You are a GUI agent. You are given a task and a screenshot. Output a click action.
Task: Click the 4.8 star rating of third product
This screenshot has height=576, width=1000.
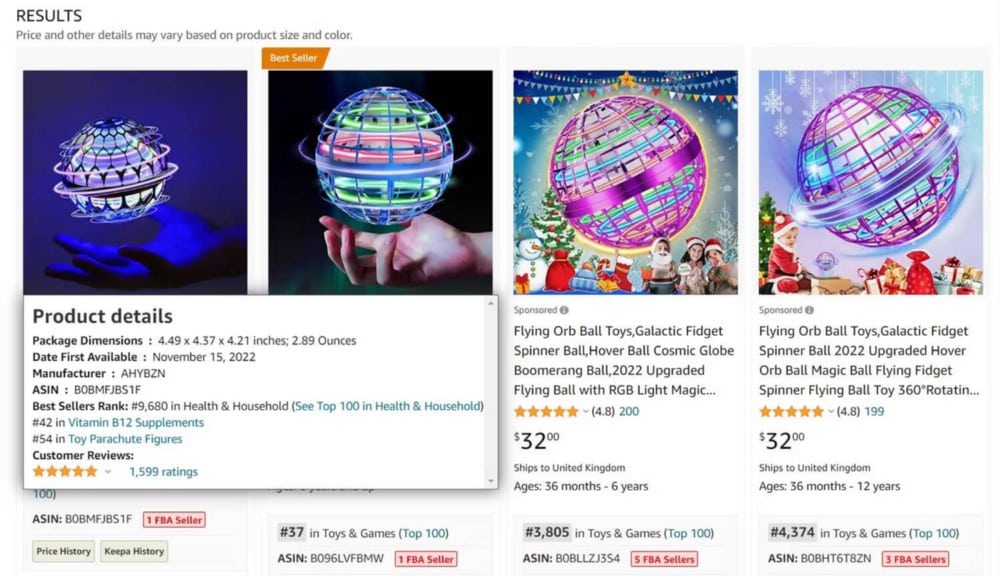(546, 411)
